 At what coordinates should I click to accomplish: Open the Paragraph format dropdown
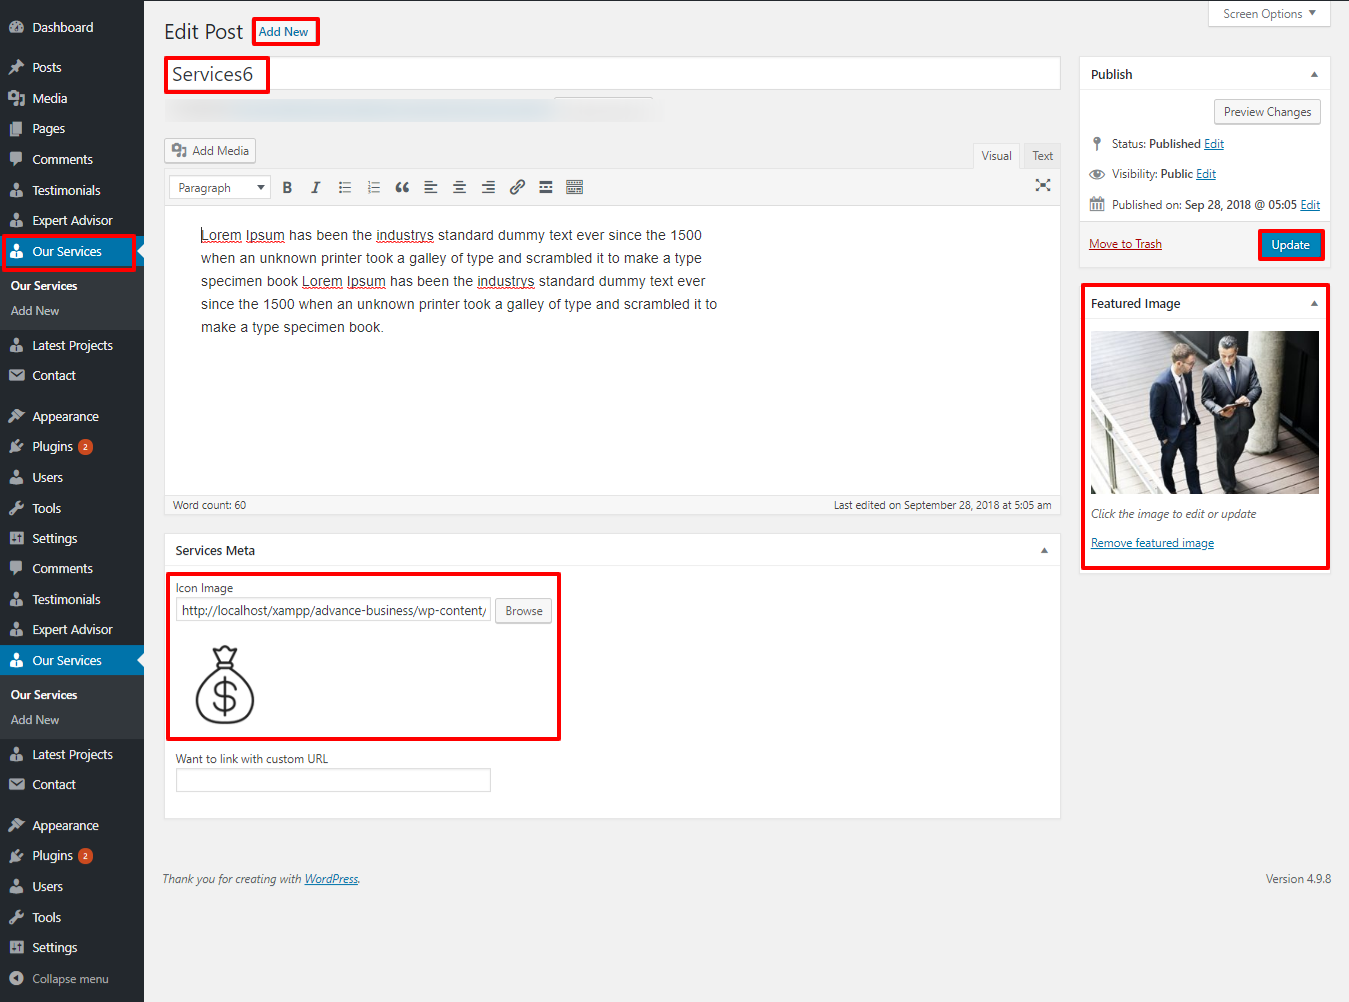220,187
